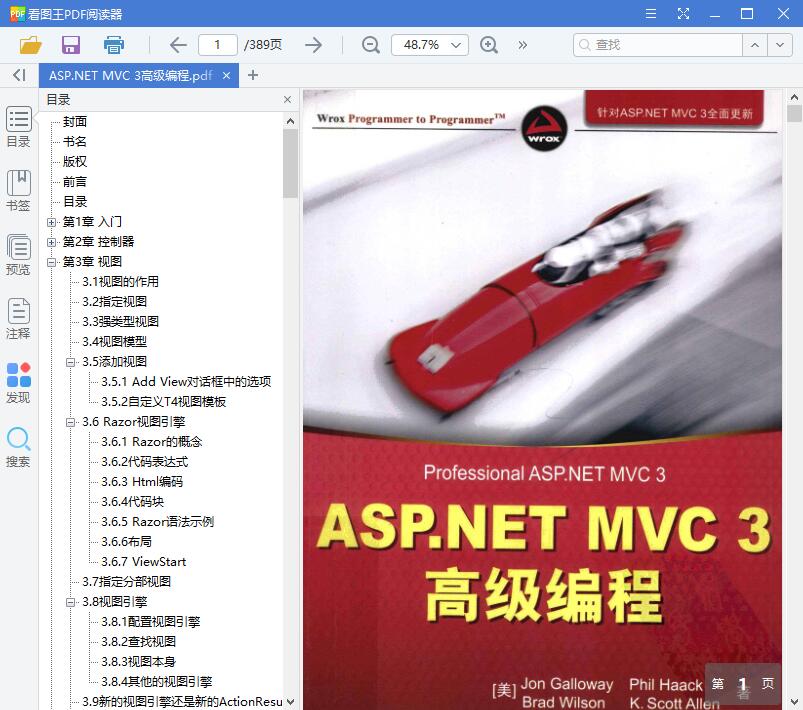The image size is (803, 710).
Task: Open the 发现 discover panel
Action: point(18,383)
